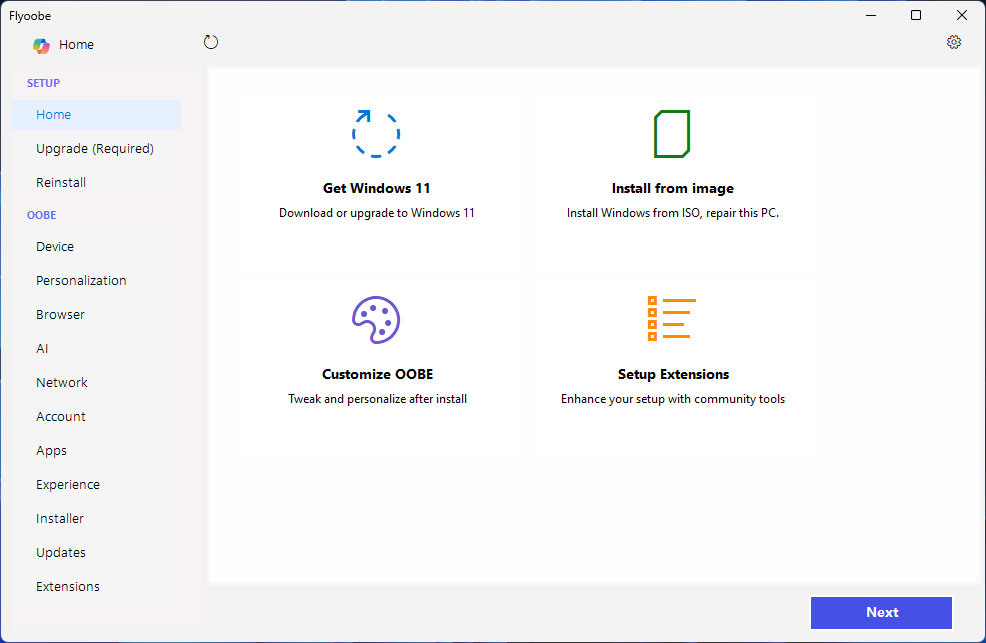Click the green Install from image icon

point(672,134)
